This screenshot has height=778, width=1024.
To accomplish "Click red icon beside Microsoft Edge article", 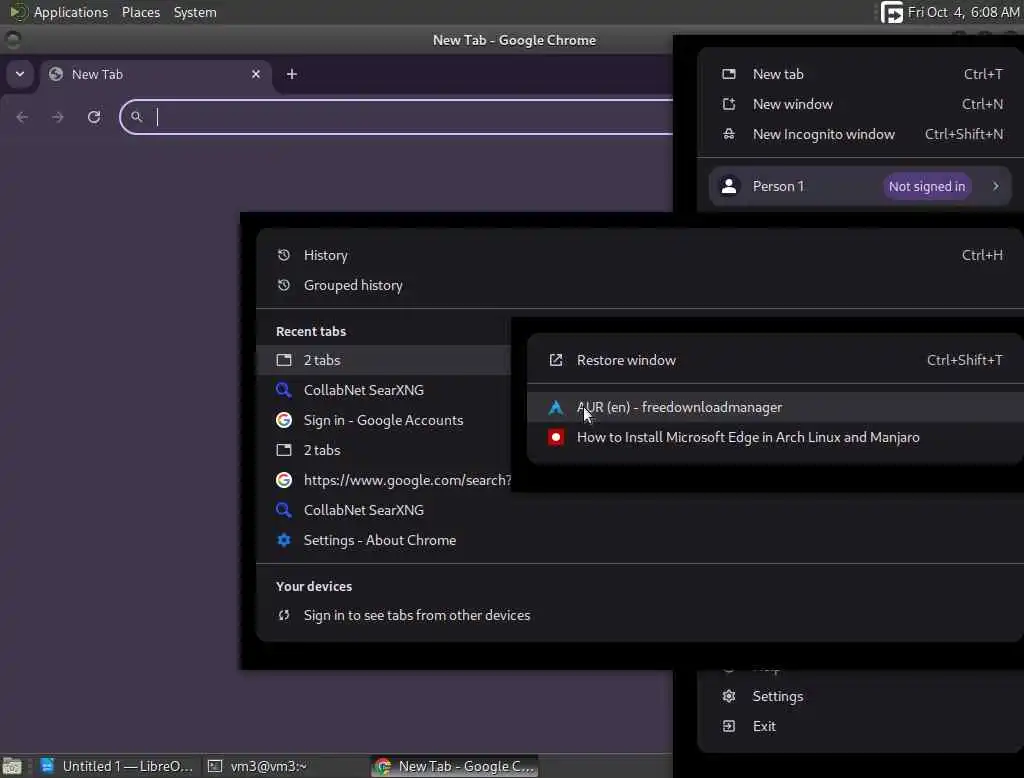I will point(556,438).
